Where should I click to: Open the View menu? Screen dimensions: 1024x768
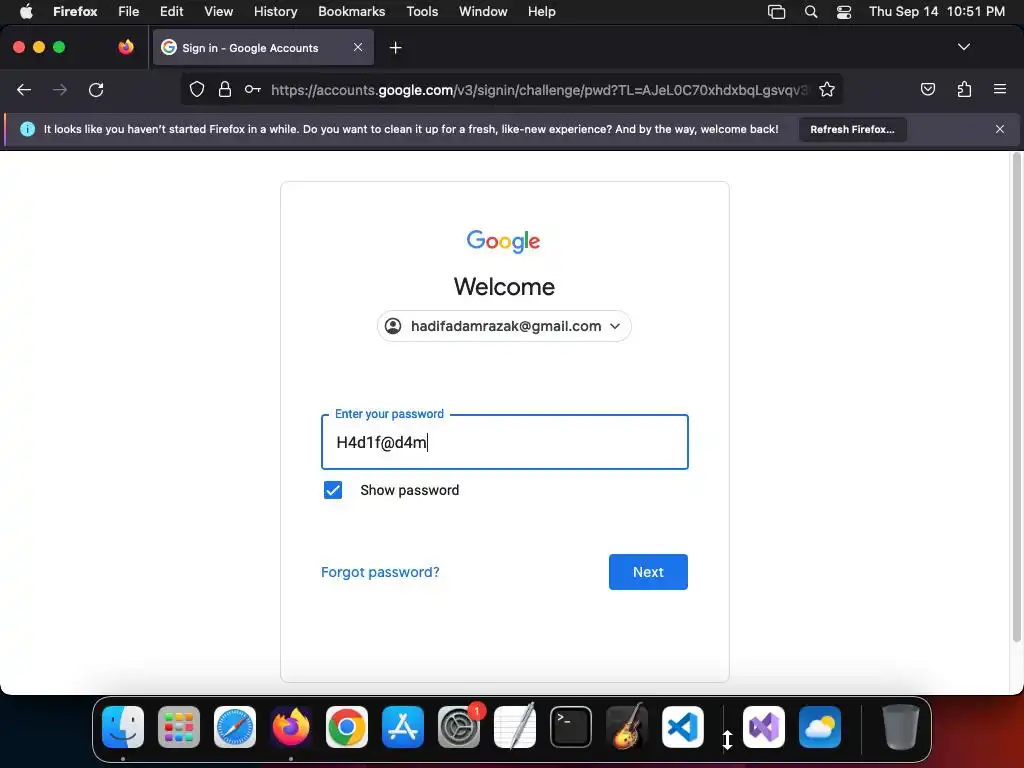218,11
